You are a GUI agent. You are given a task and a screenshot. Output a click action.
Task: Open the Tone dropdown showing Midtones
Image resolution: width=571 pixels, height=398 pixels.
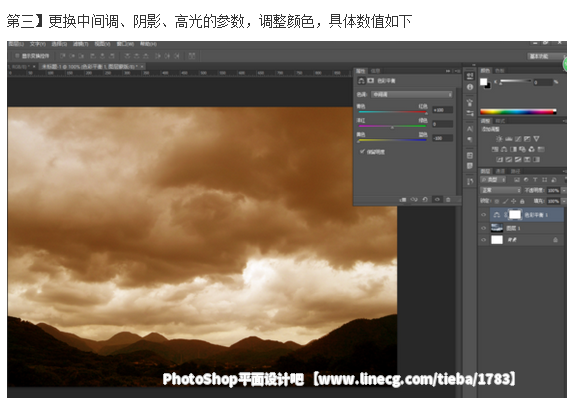(412, 95)
